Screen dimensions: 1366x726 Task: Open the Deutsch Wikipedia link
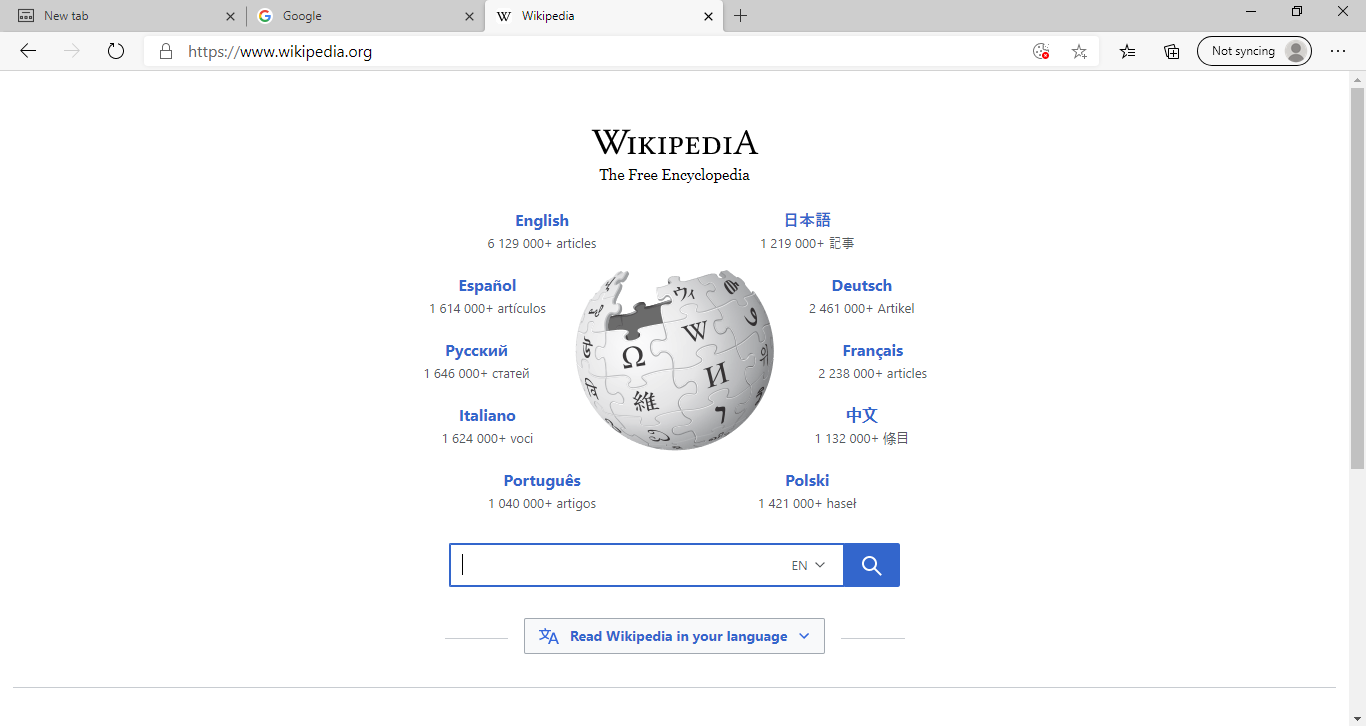(862, 286)
